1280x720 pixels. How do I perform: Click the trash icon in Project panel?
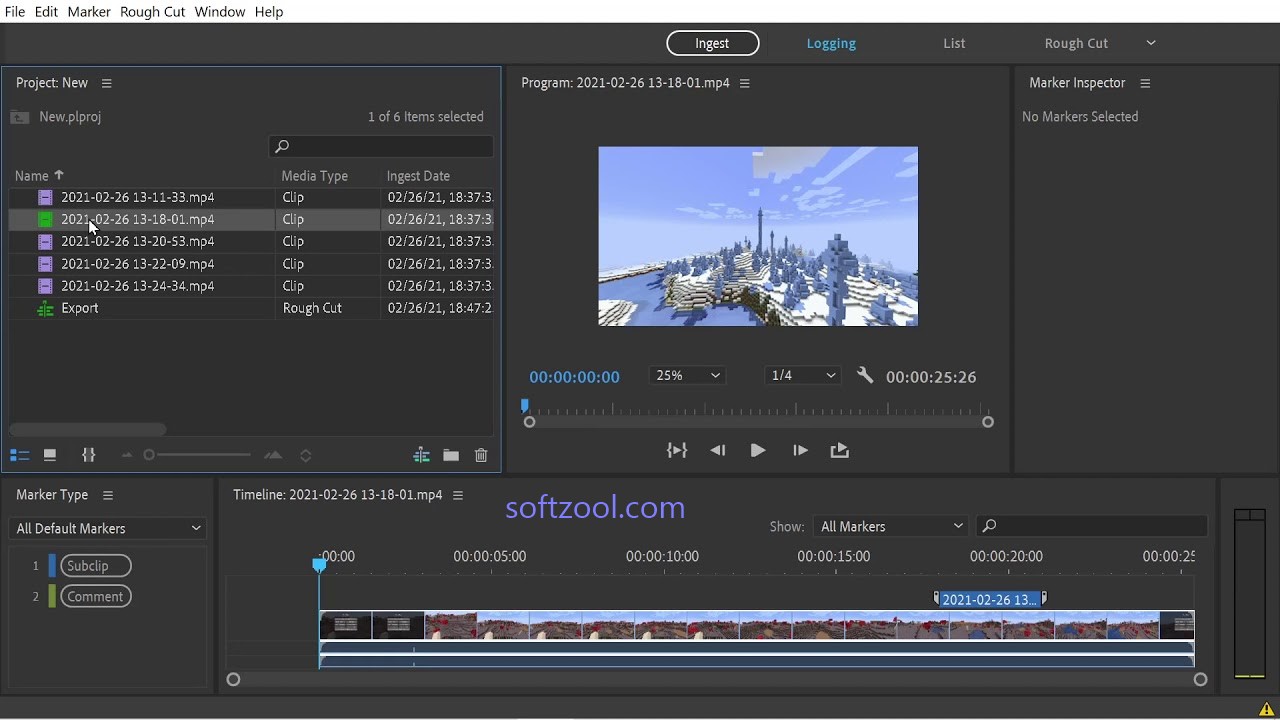pyautogui.click(x=481, y=455)
